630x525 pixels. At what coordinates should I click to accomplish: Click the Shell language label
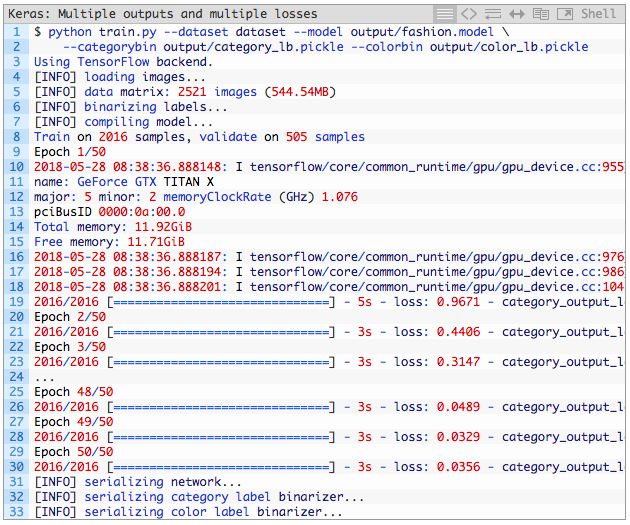tap(599, 14)
